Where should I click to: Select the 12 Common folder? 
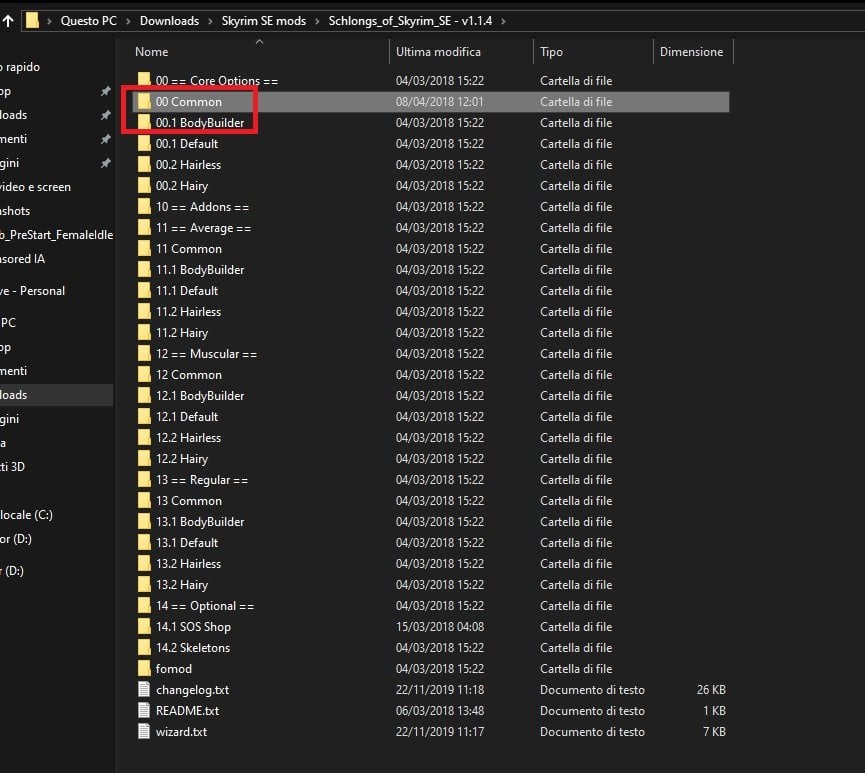189,375
